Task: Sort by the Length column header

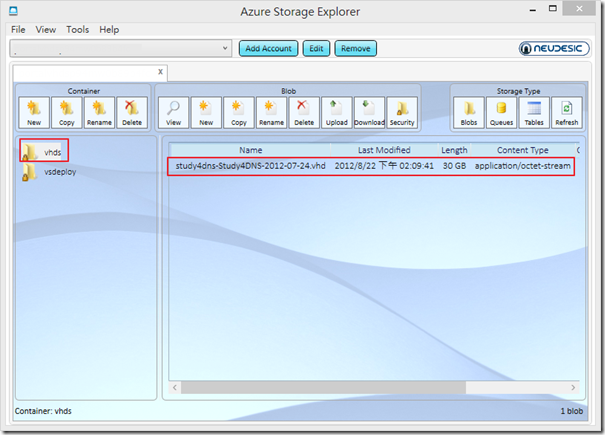Action: (454, 150)
